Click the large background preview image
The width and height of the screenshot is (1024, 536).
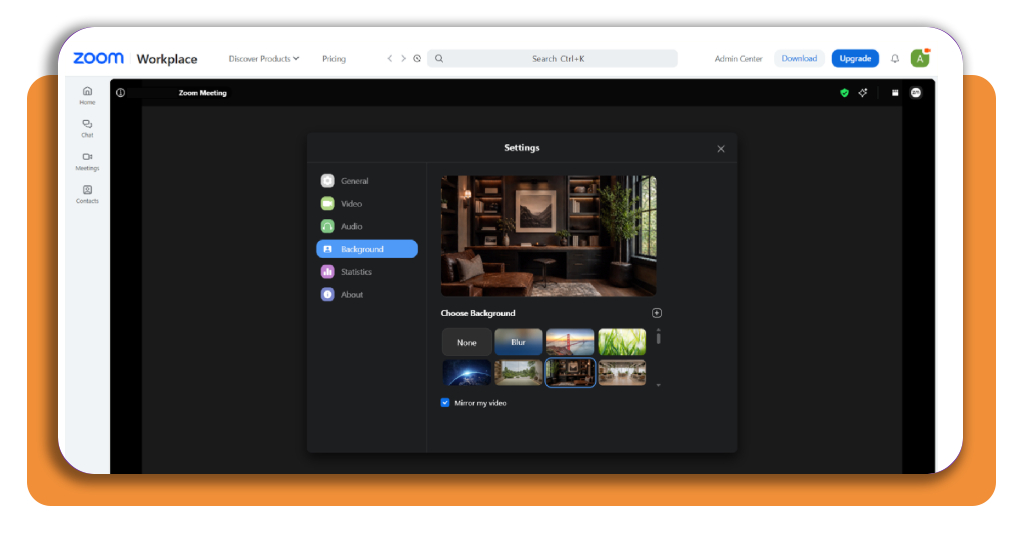[549, 236]
